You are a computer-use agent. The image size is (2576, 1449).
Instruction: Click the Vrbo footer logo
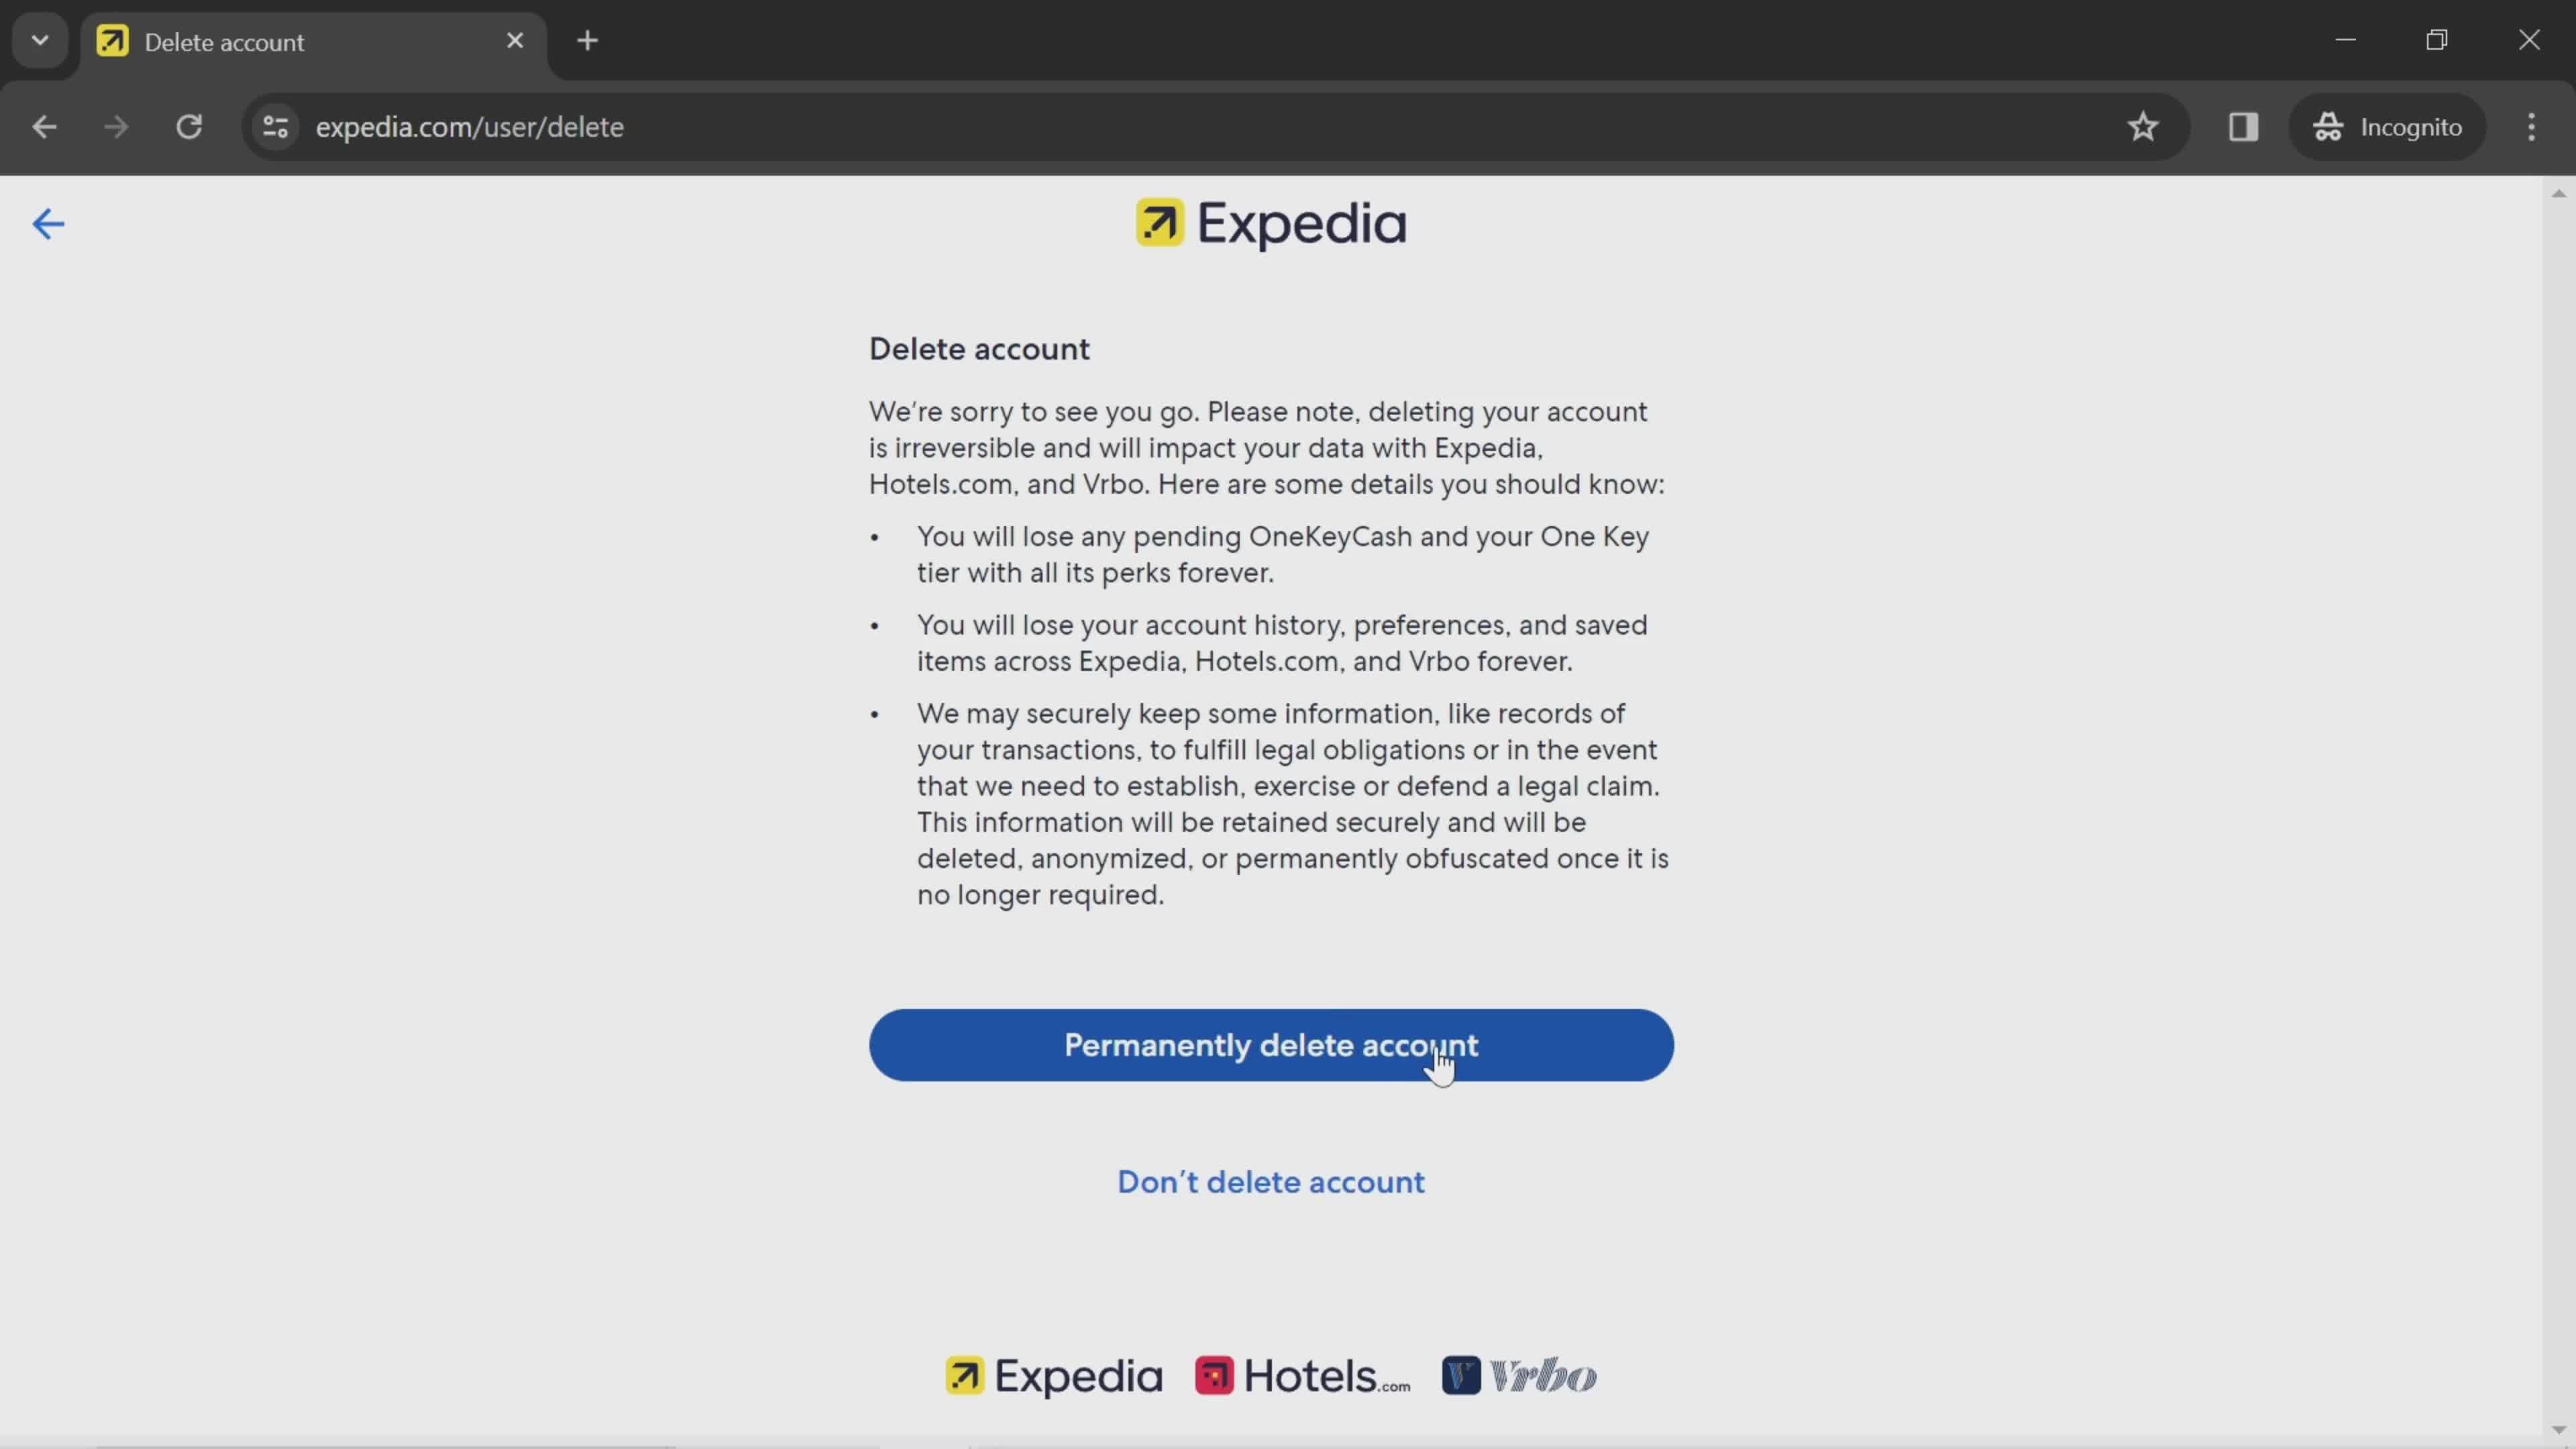point(1519,1376)
